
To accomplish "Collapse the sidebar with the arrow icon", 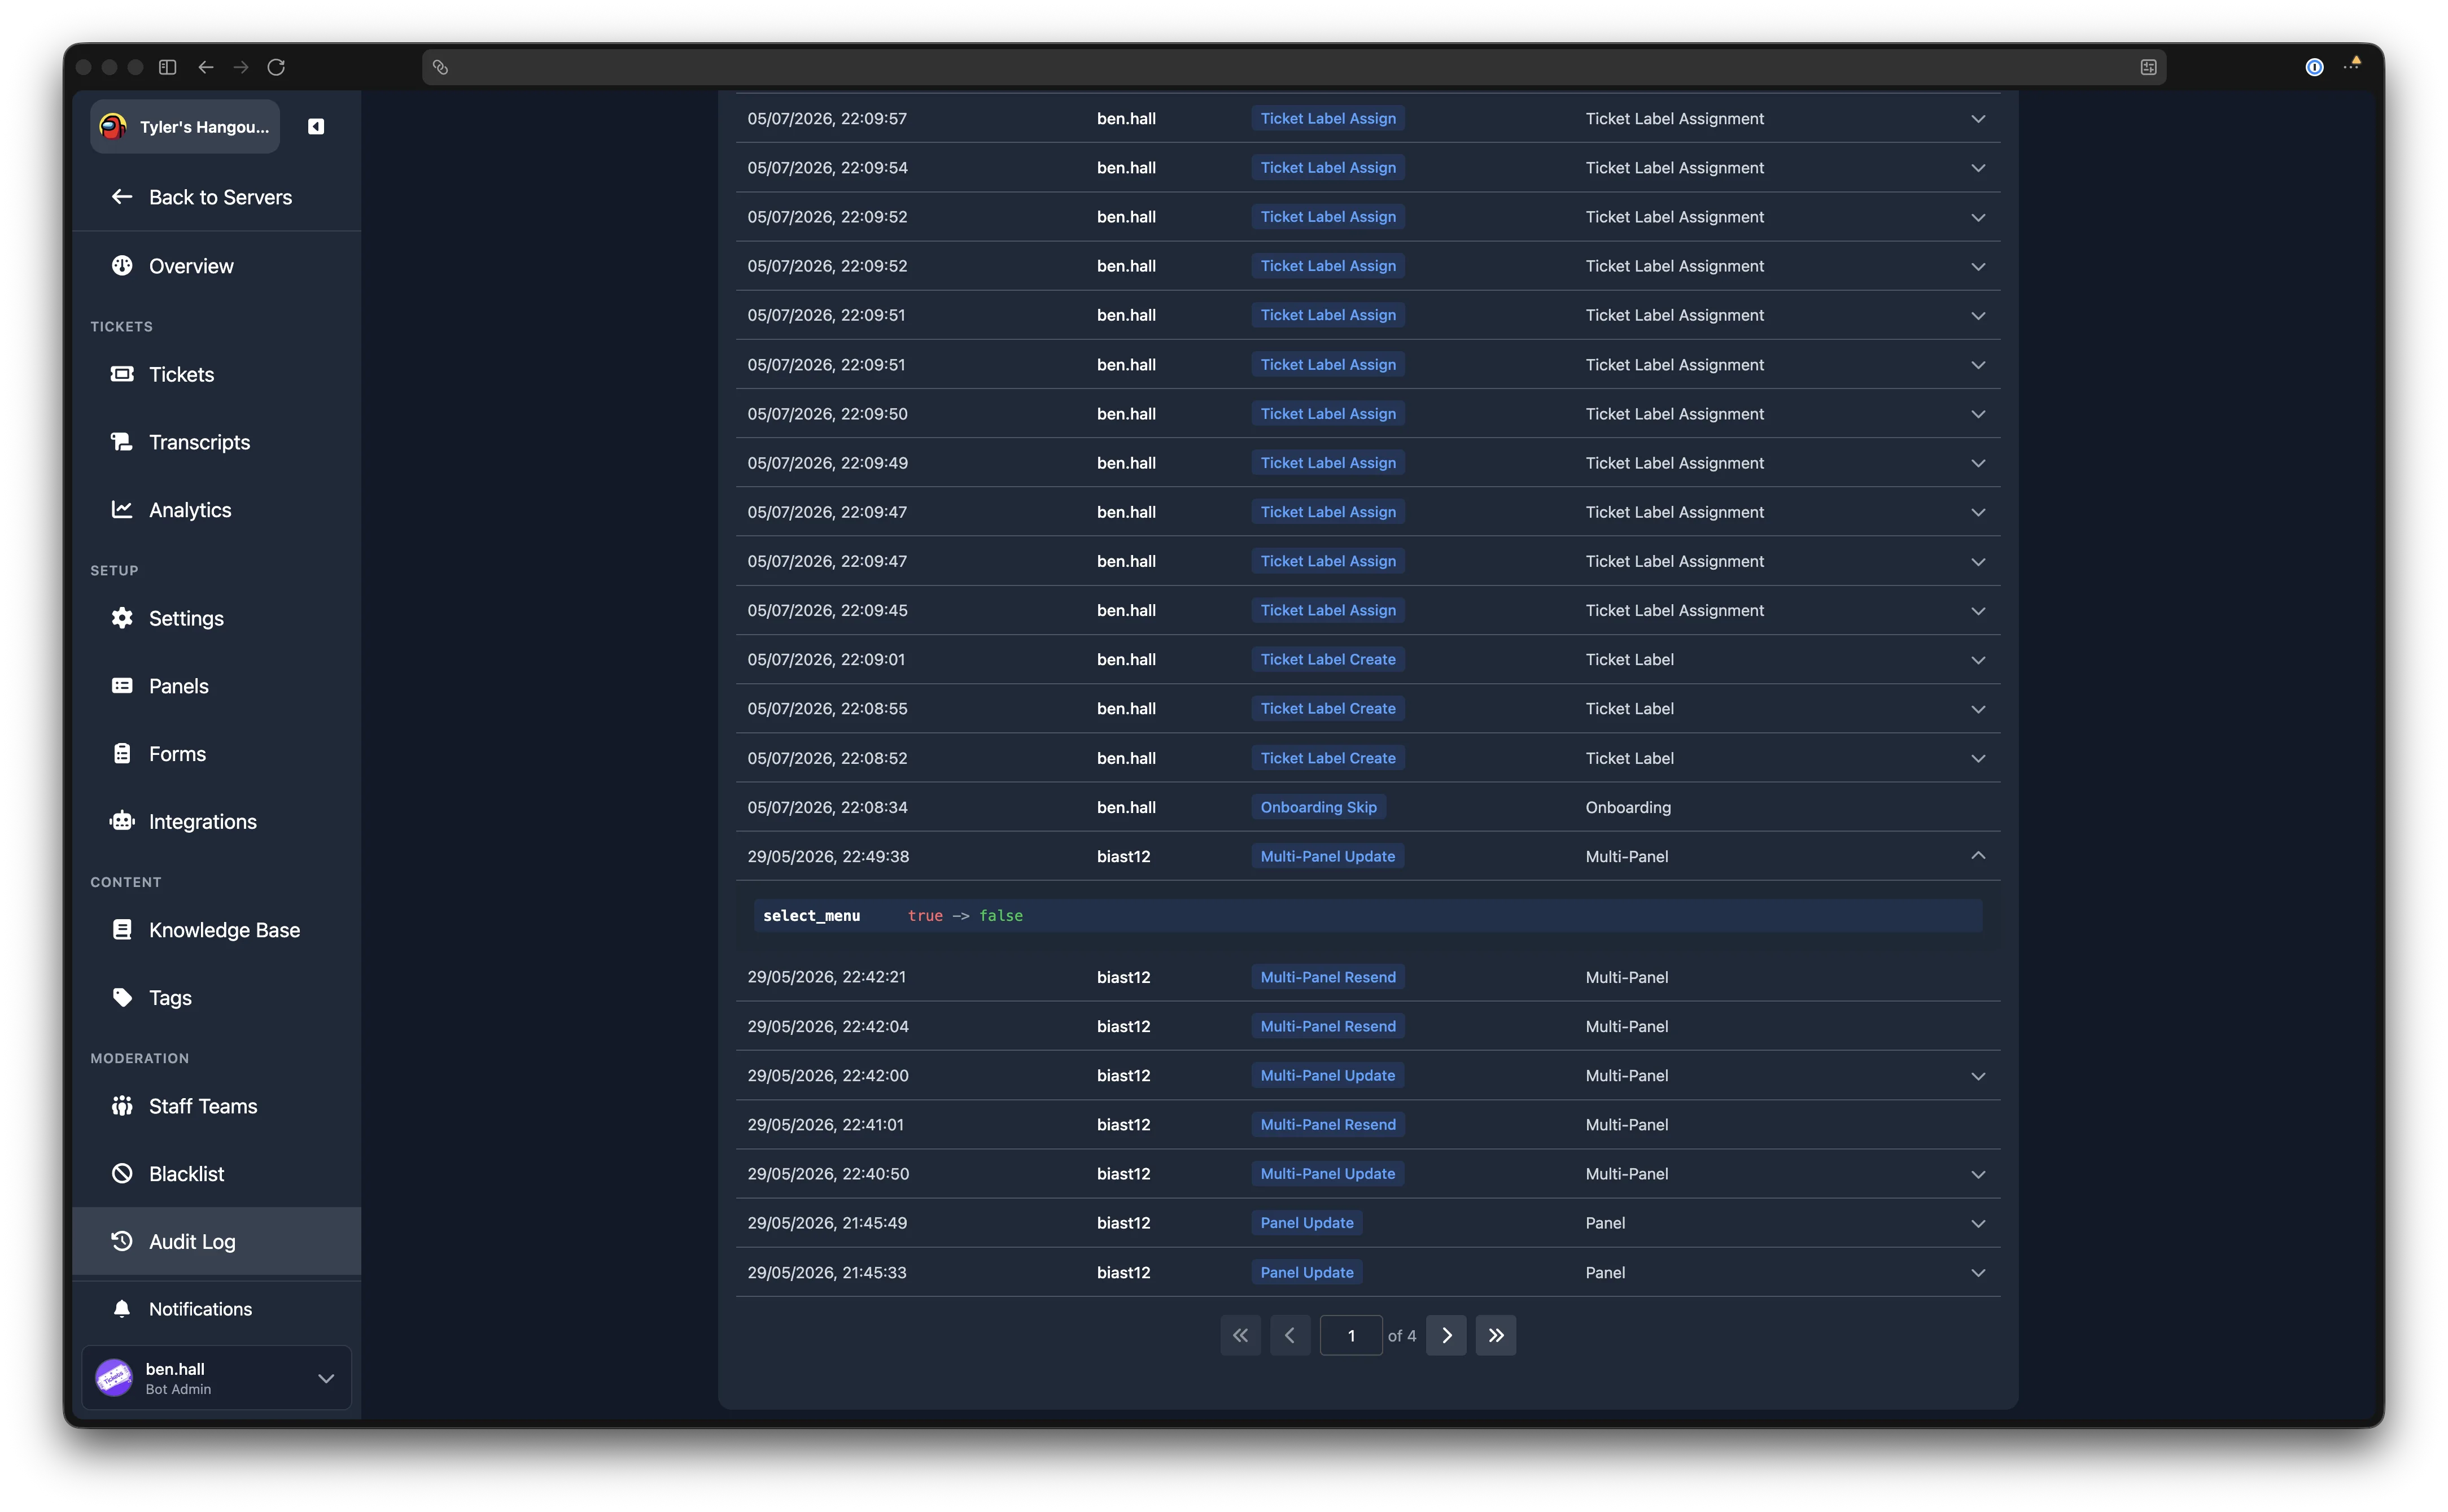I will point(316,126).
